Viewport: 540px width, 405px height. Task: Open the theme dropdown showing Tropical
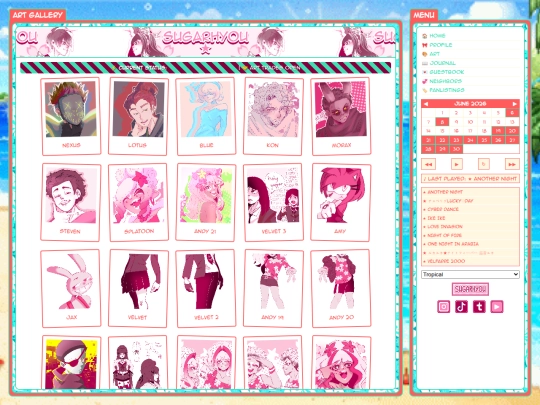point(470,274)
